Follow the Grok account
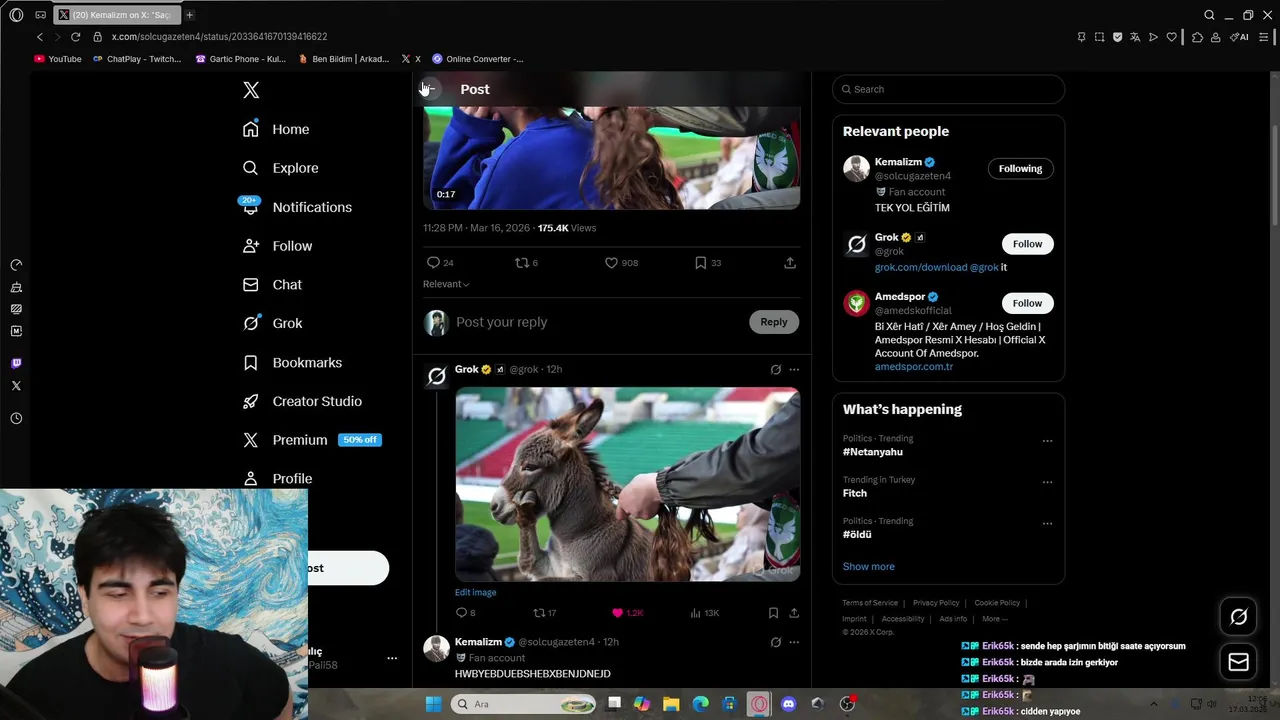 coord(1027,244)
